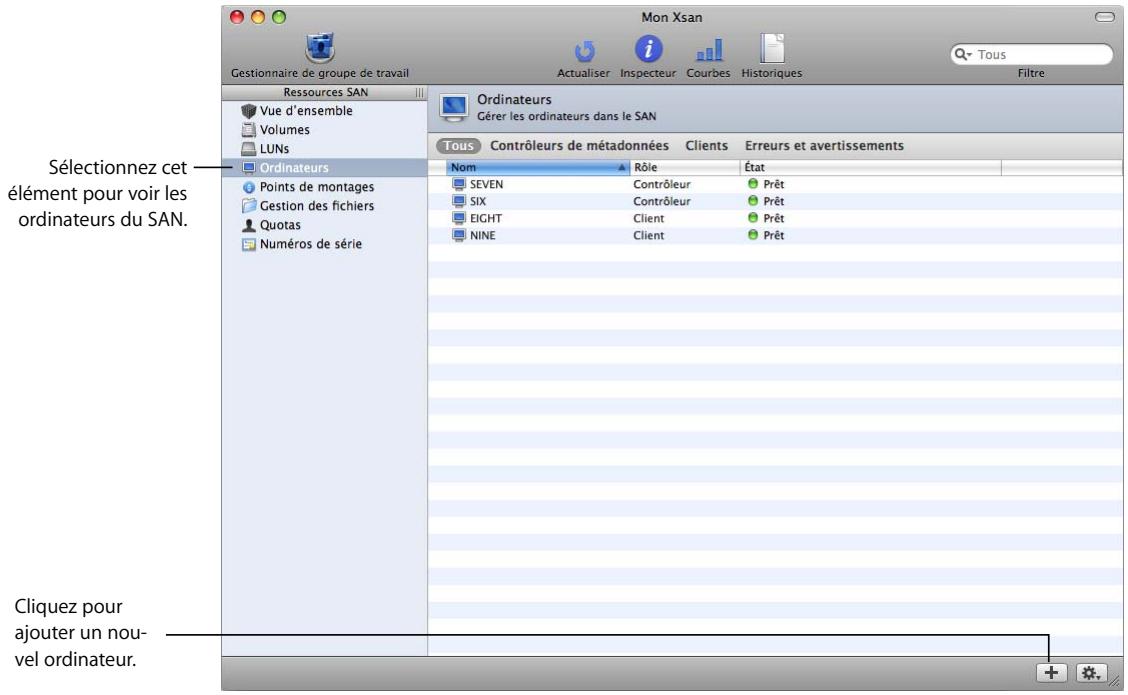Click the computer icon beside EIGHT
The width and height of the screenshot is (1128, 695).
point(459,218)
